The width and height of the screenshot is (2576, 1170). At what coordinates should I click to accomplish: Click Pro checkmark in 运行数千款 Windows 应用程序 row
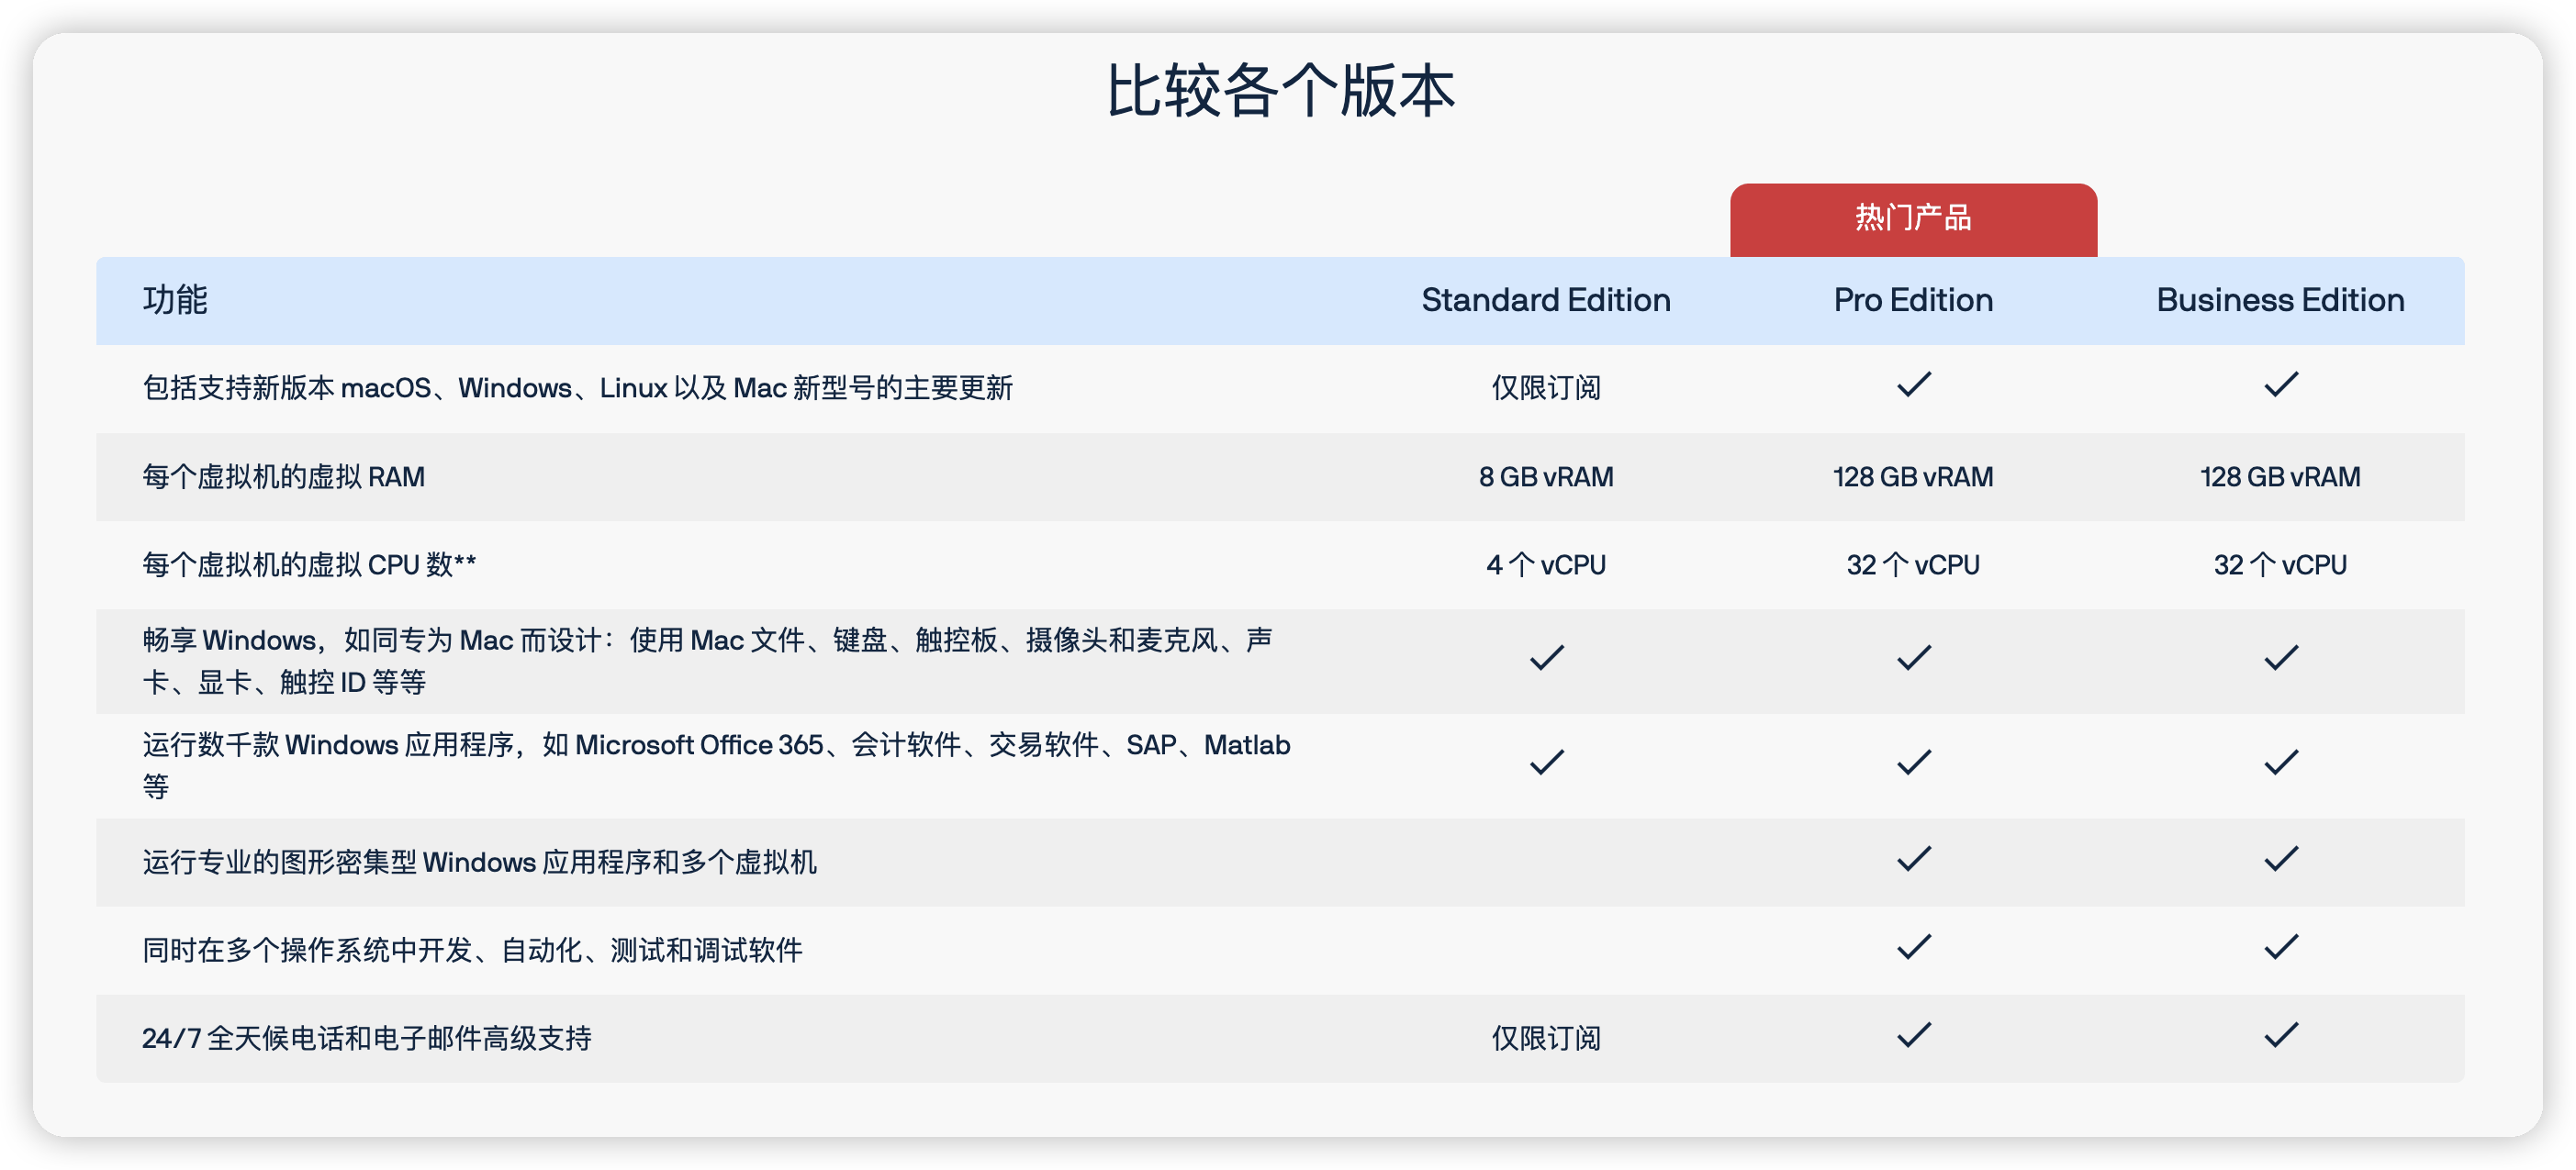[x=1914, y=762]
